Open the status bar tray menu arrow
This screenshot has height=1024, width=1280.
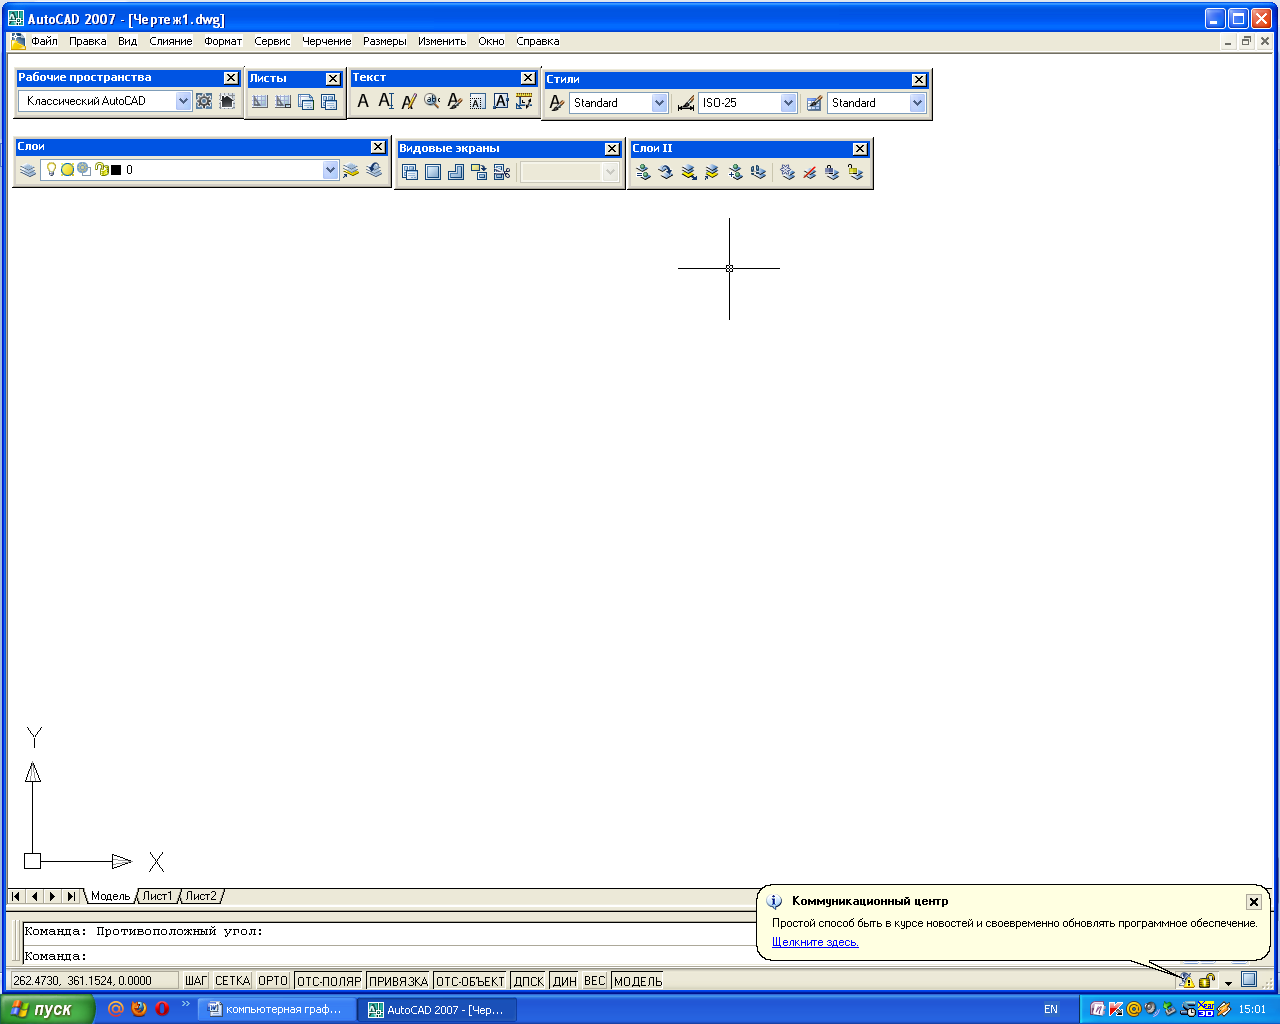(1228, 982)
